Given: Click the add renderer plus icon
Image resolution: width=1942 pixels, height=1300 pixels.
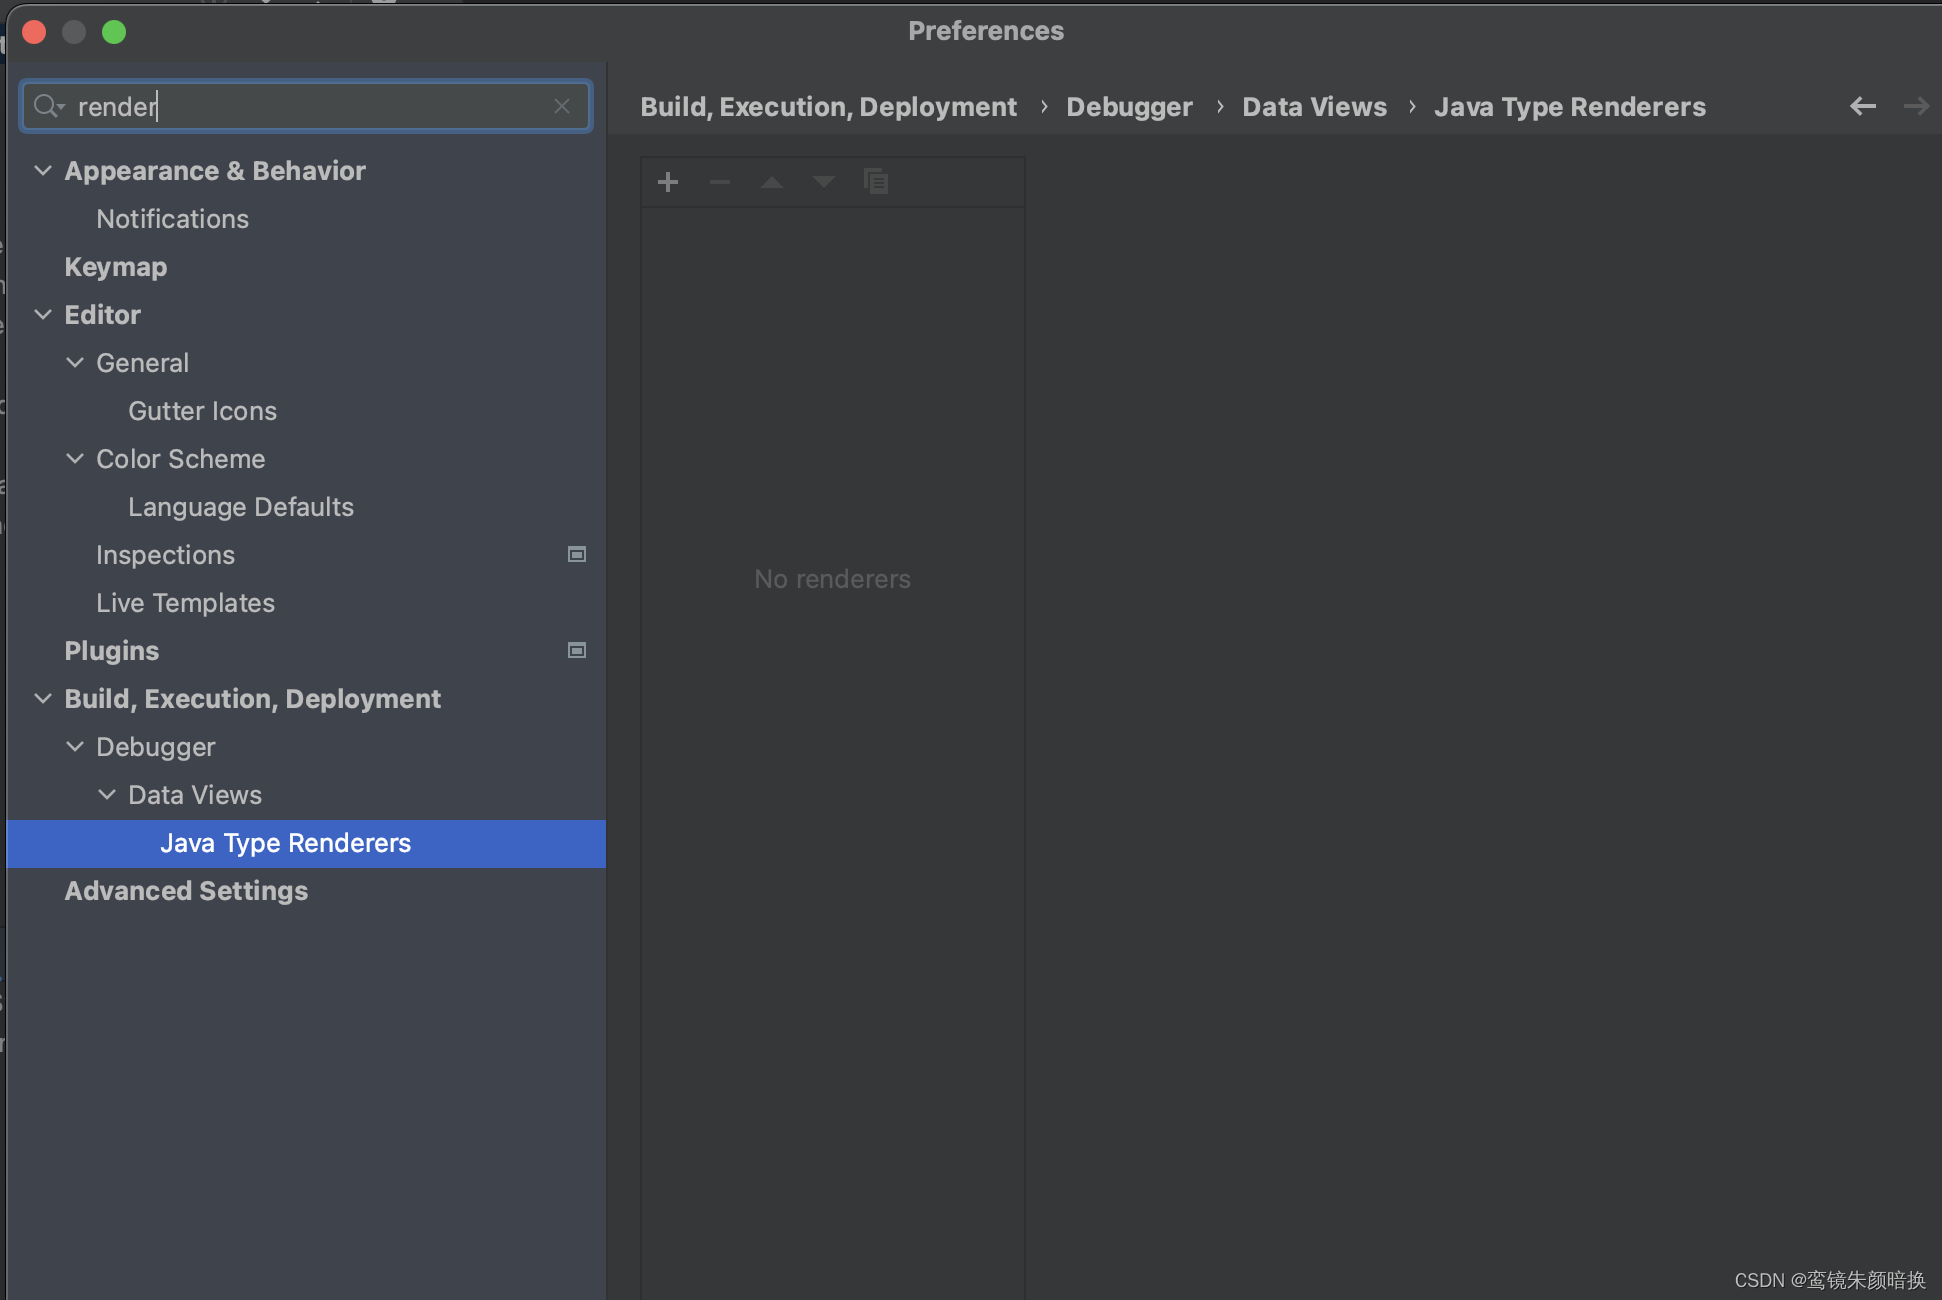Looking at the screenshot, I should click(668, 182).
